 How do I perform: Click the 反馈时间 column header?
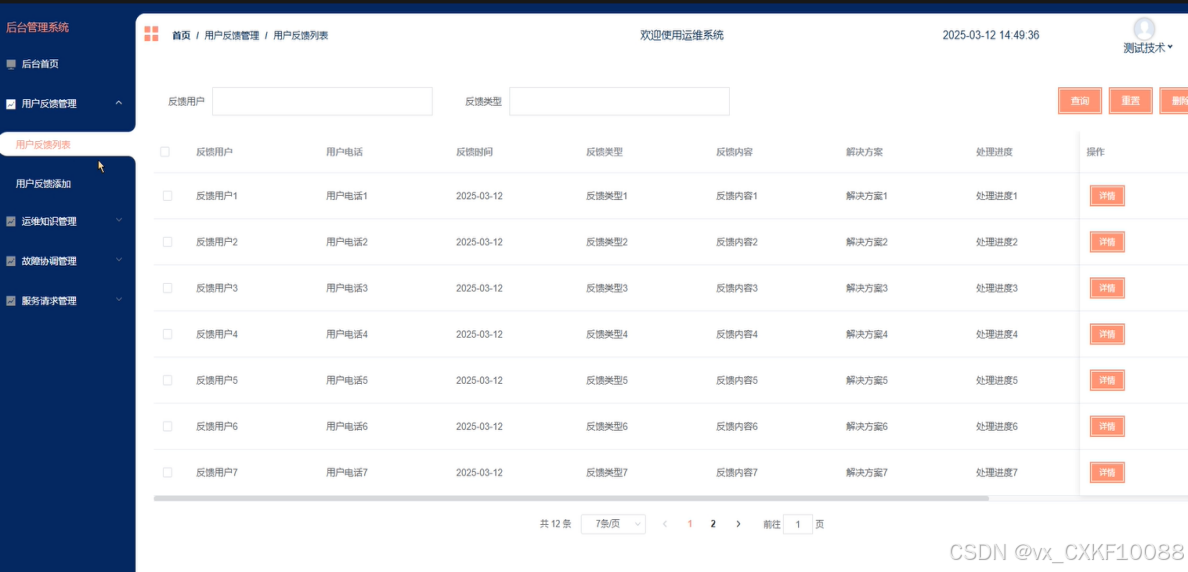pos(474,152)
